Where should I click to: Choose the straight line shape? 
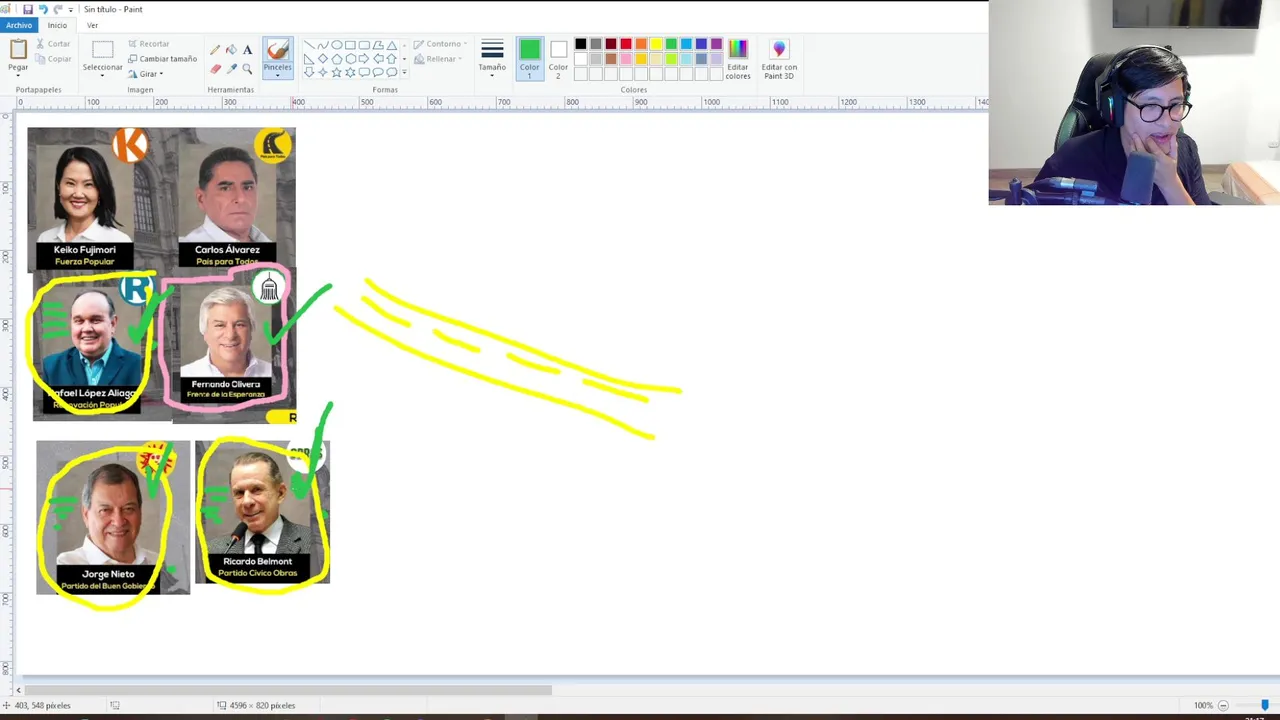pyautogui.click(x=309, y=45)
